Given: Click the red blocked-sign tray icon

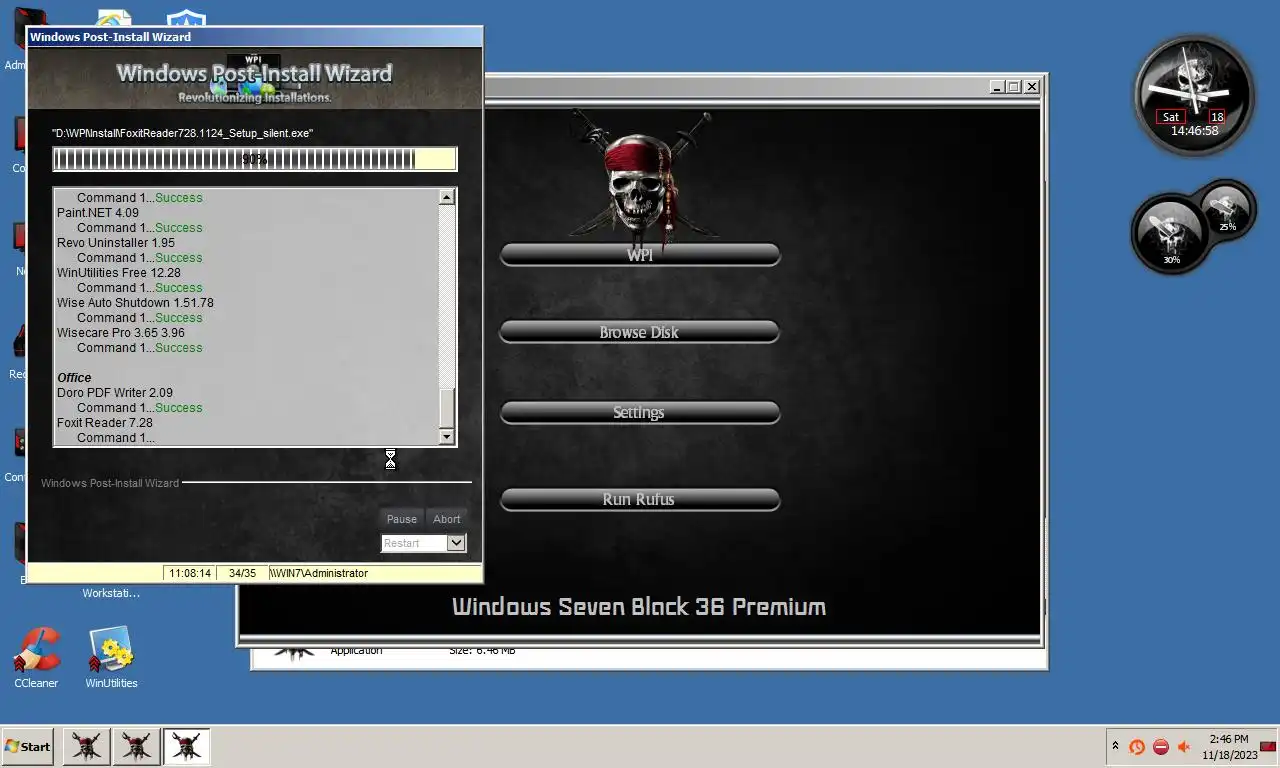Looking at the screenshot, I should [x=1161, y=747].
